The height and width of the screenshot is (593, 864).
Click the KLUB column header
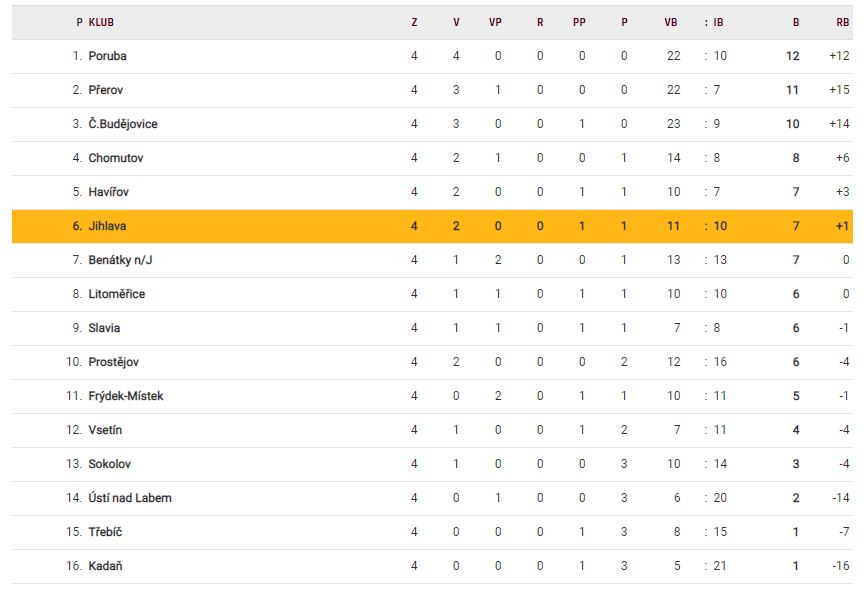(101, 22)
